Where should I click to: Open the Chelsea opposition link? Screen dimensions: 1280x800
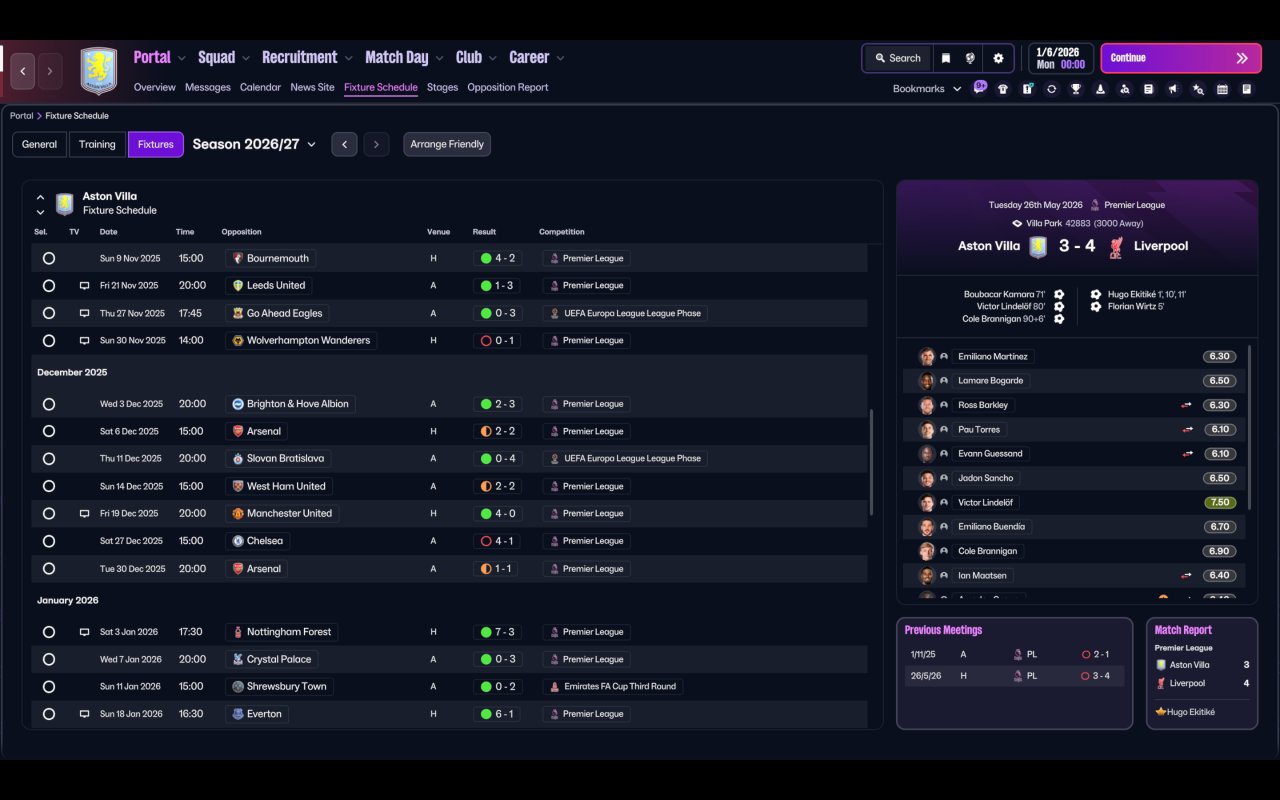click(257, 541)
